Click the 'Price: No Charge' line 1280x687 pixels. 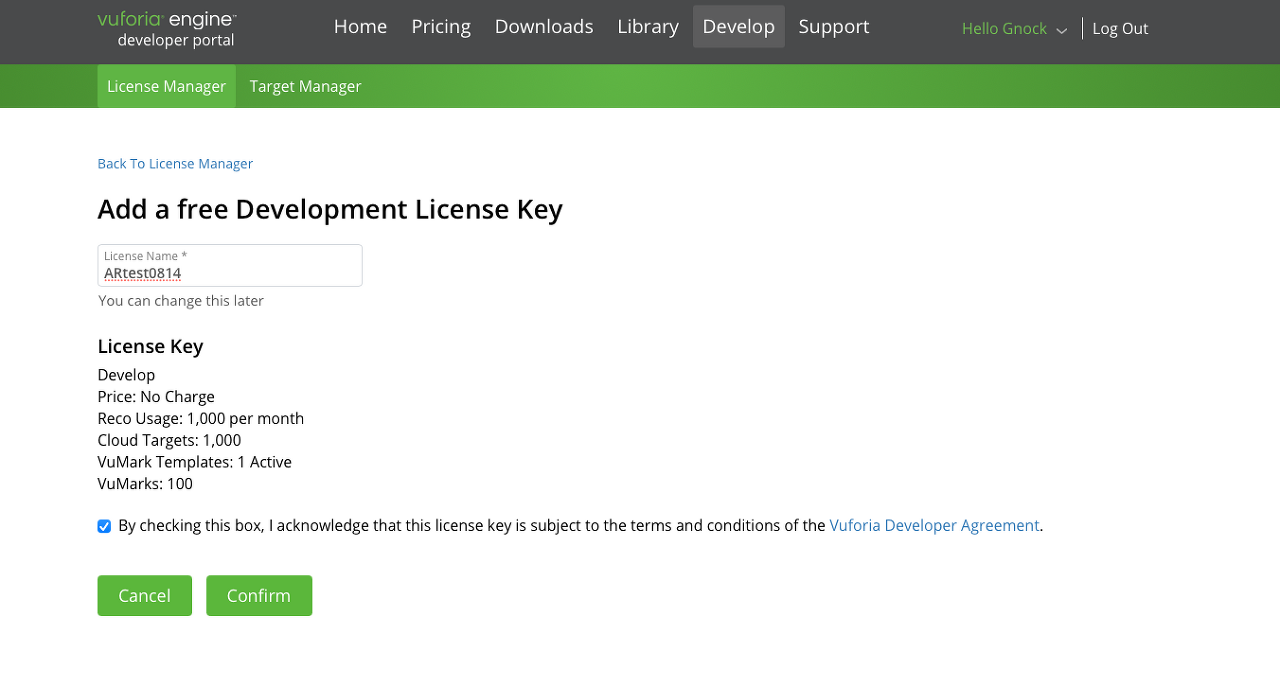click(x=156, y=397)
